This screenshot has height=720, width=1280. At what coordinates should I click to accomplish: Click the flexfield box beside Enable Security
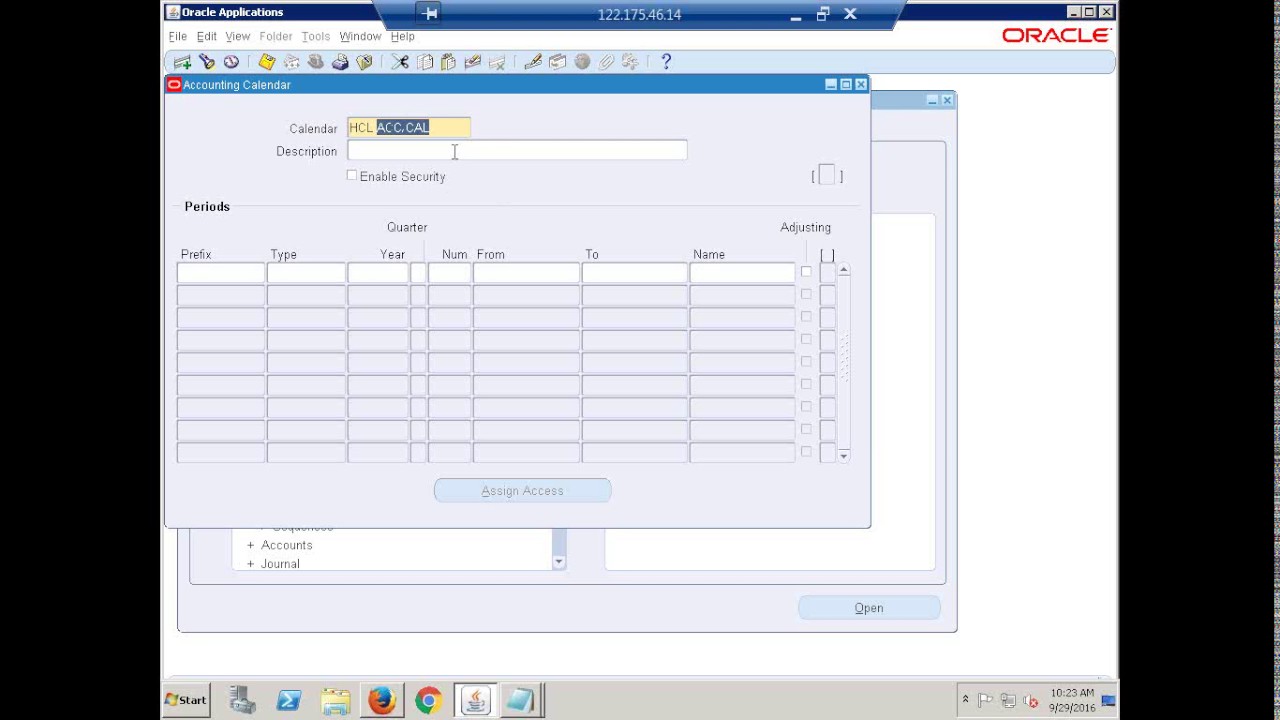click(826, 176)
